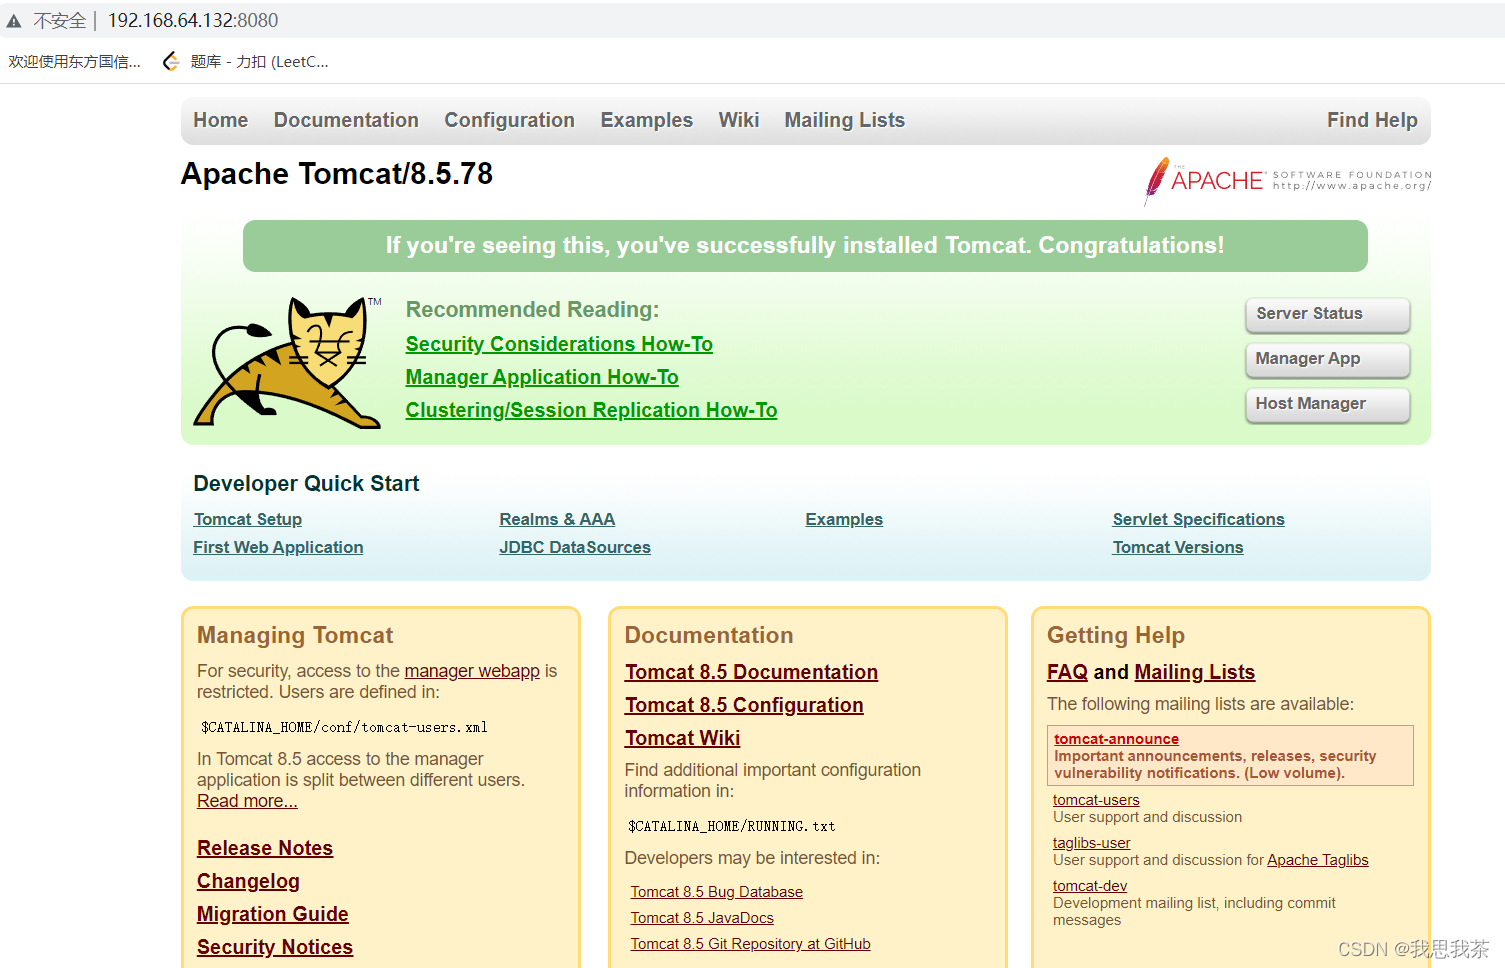1505x968 pixels.
Task: Open the Examples link under Developer Quick Start
Action: pos(844,519)
